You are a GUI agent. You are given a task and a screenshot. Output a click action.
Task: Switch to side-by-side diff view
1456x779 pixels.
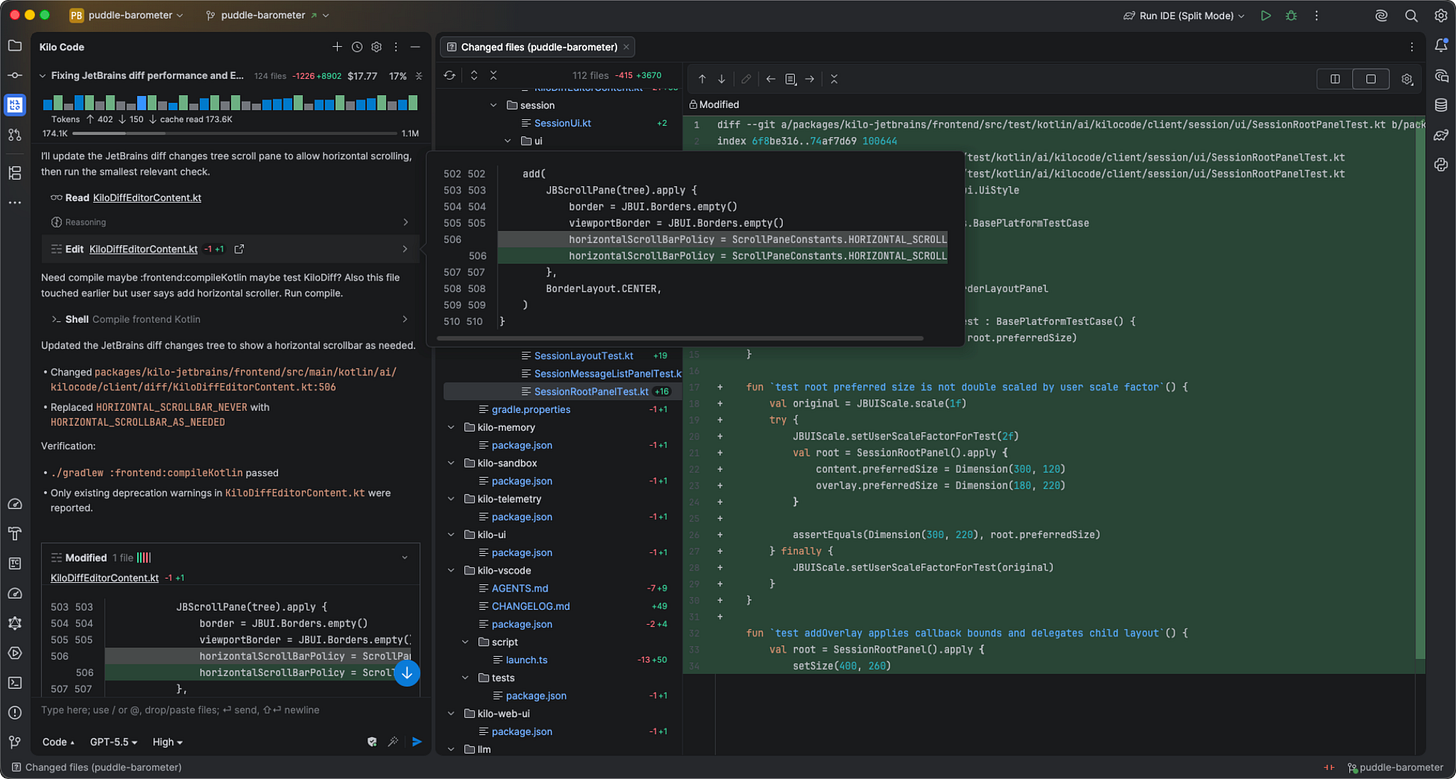tap(1334, 79)
